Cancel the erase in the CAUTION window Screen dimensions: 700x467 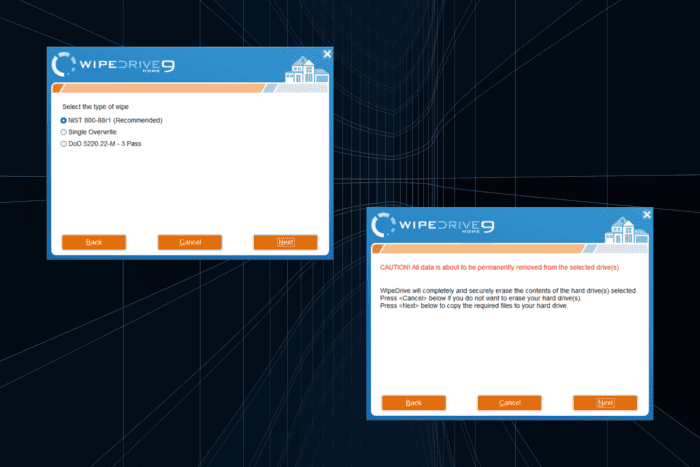(509, 403)
